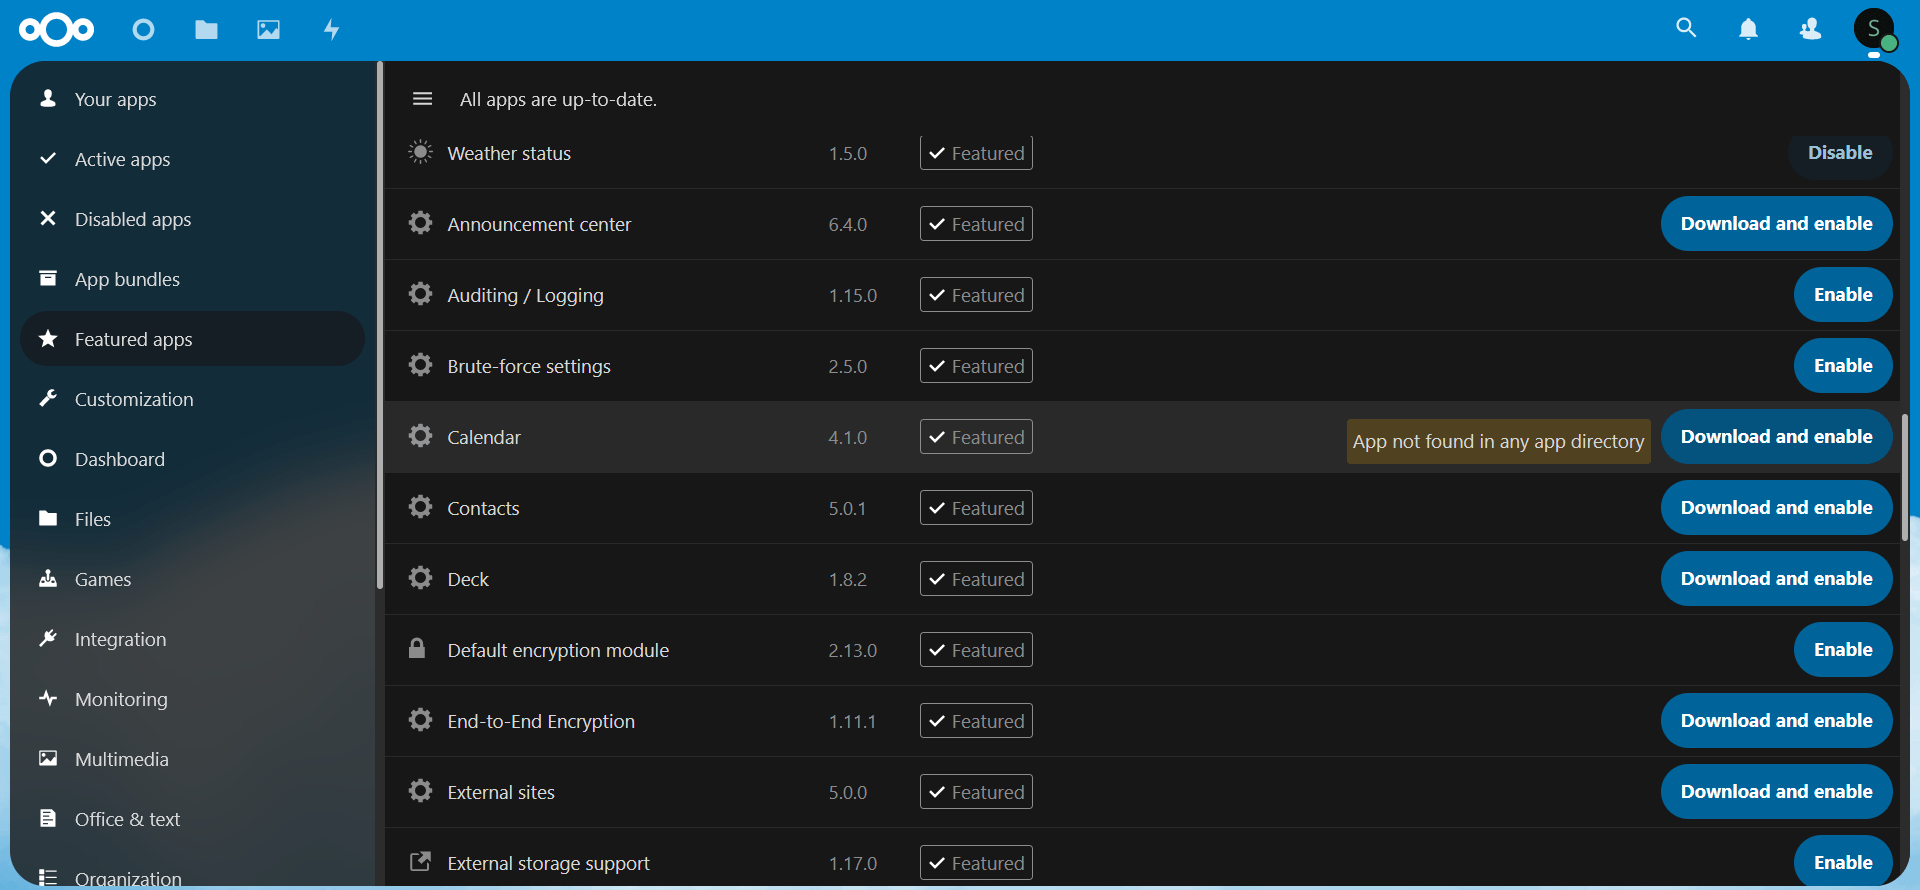Open the notifications bell
1920x890 pixels.
1748,29
